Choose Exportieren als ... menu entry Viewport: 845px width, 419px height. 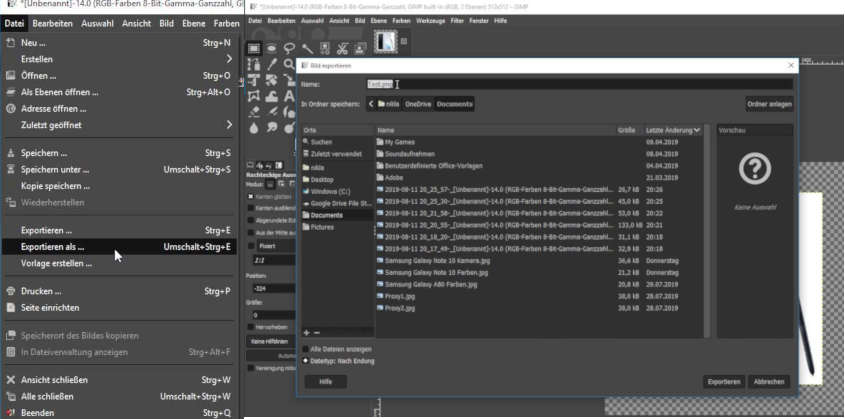coord(119,247)
